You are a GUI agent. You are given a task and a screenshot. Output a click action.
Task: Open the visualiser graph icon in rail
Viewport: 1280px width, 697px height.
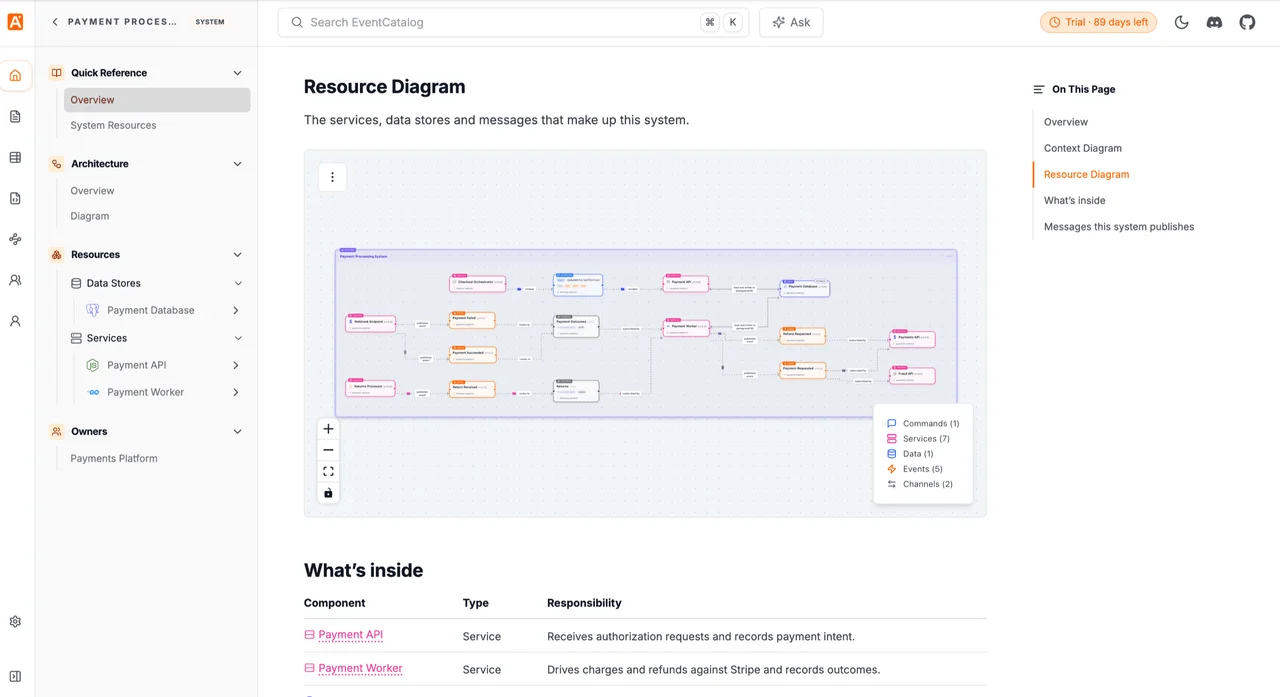[15, 240]
